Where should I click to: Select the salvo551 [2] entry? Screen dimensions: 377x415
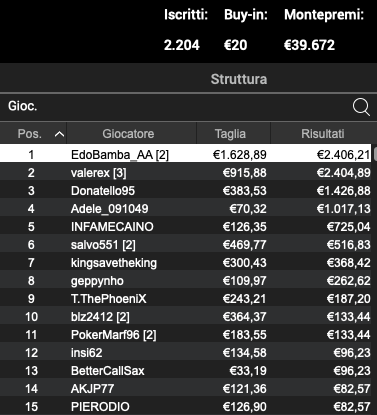tap(185, 244)
